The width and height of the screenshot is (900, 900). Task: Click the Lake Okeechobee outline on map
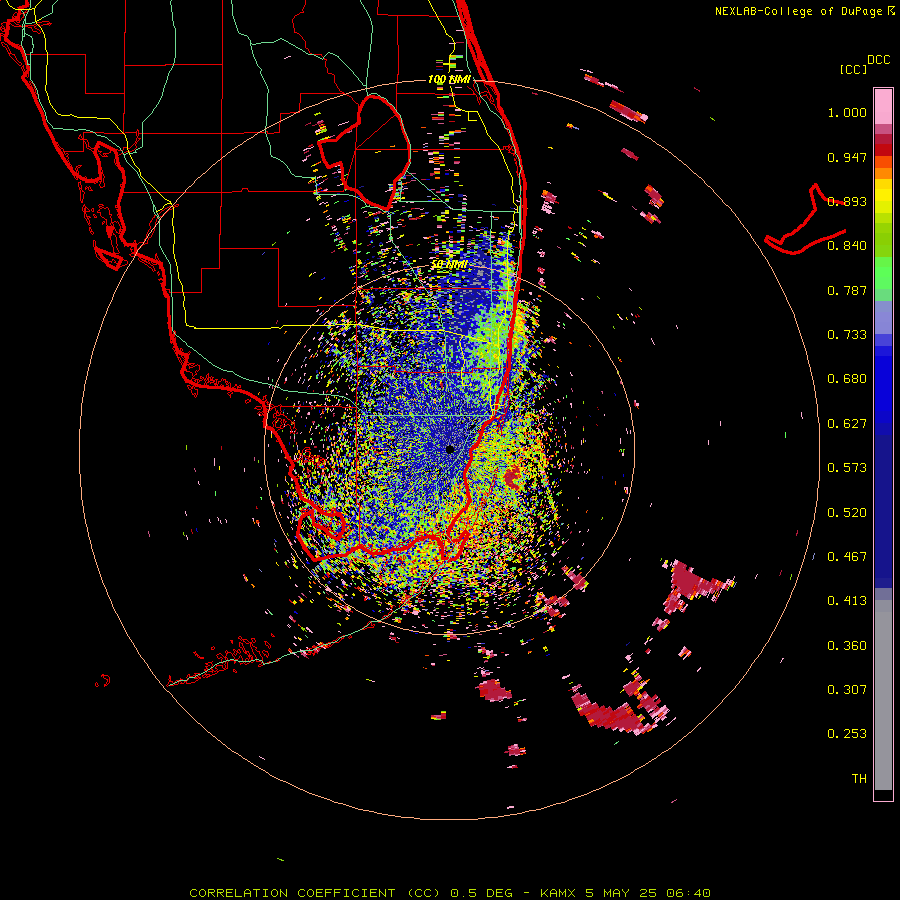(365, 152)
